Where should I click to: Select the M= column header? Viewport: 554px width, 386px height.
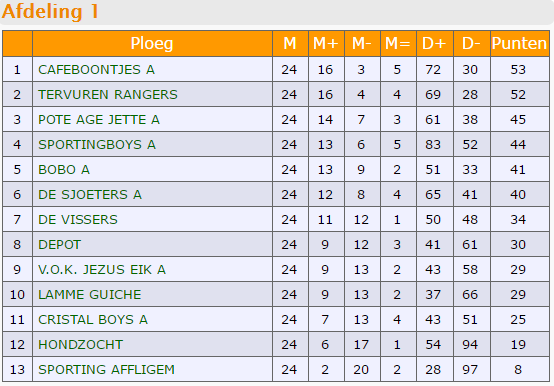(398, 44)
